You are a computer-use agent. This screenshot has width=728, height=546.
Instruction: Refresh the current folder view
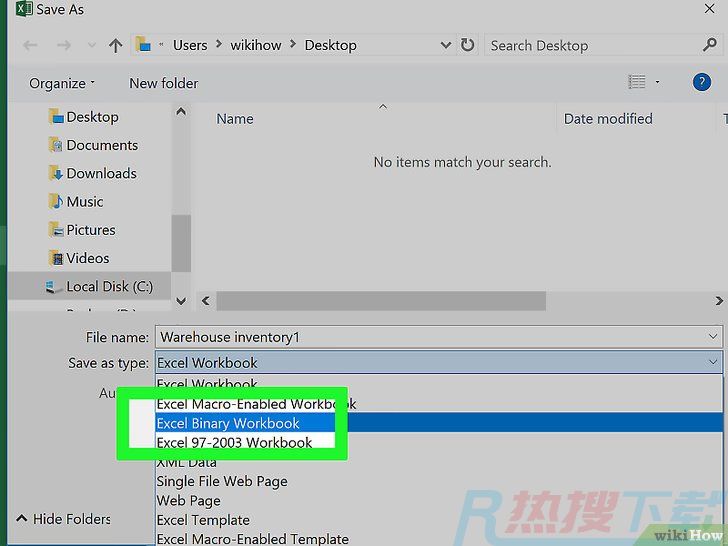[468, 45]
